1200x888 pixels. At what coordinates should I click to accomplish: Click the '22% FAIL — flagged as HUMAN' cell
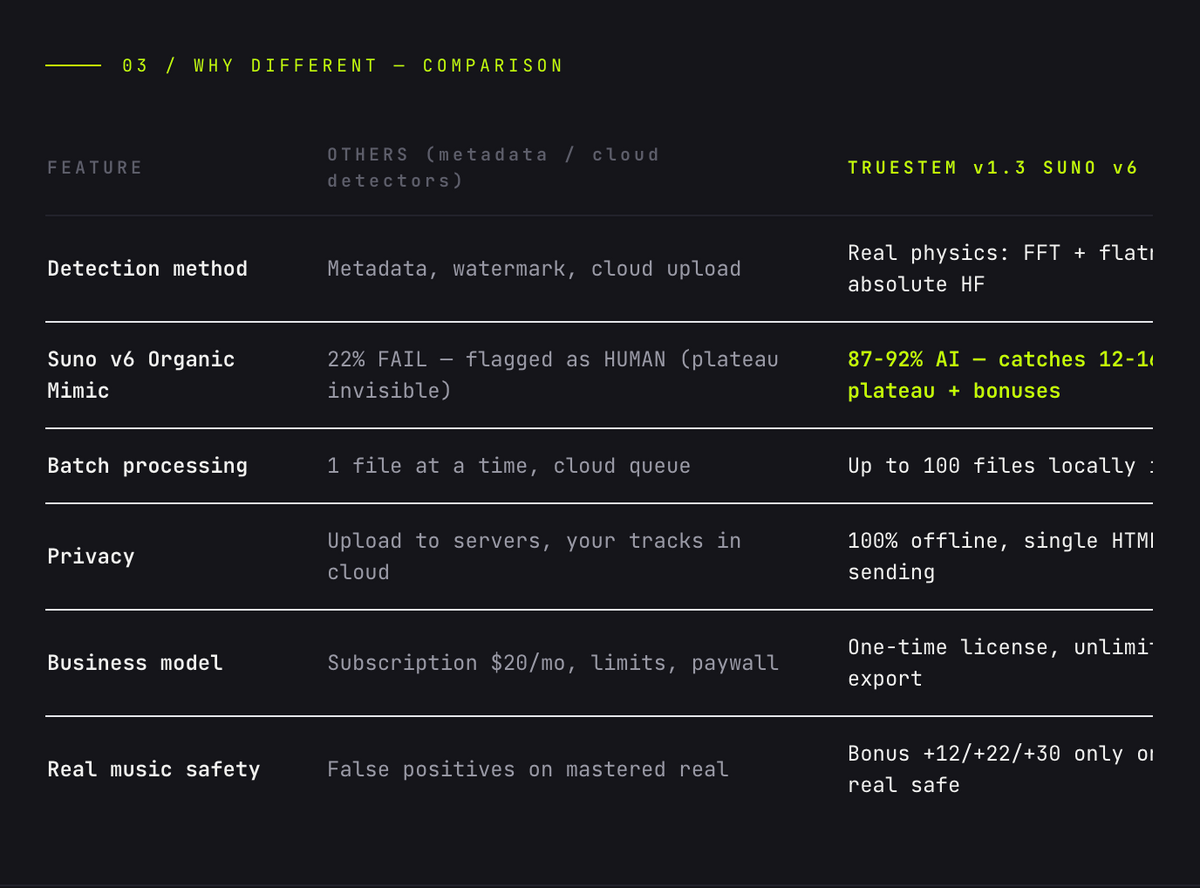point(553,375)
